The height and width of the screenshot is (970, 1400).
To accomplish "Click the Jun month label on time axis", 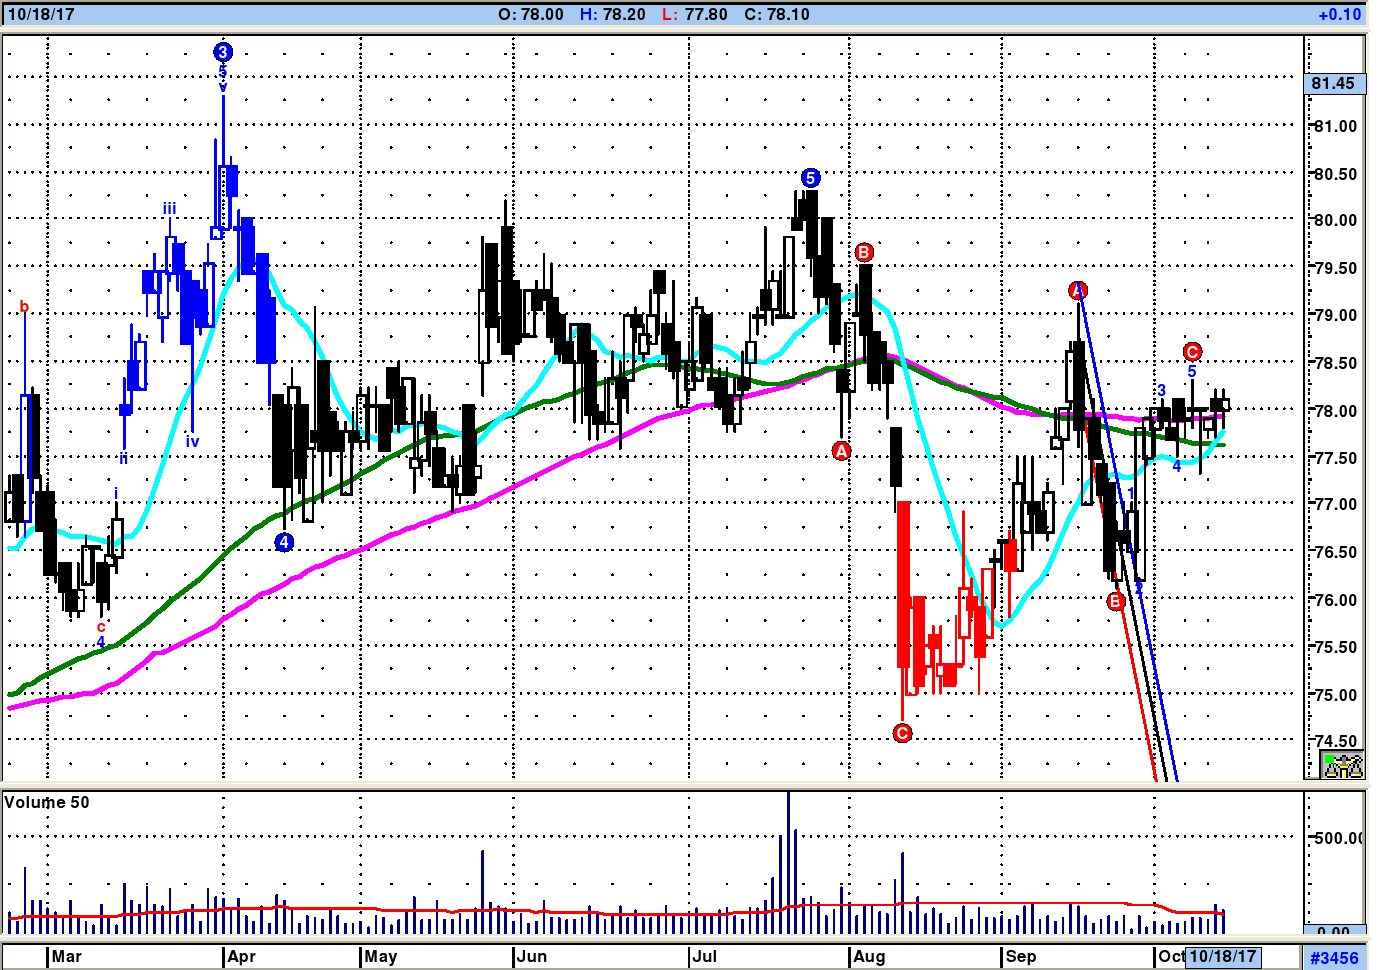I will coord(532,956).
